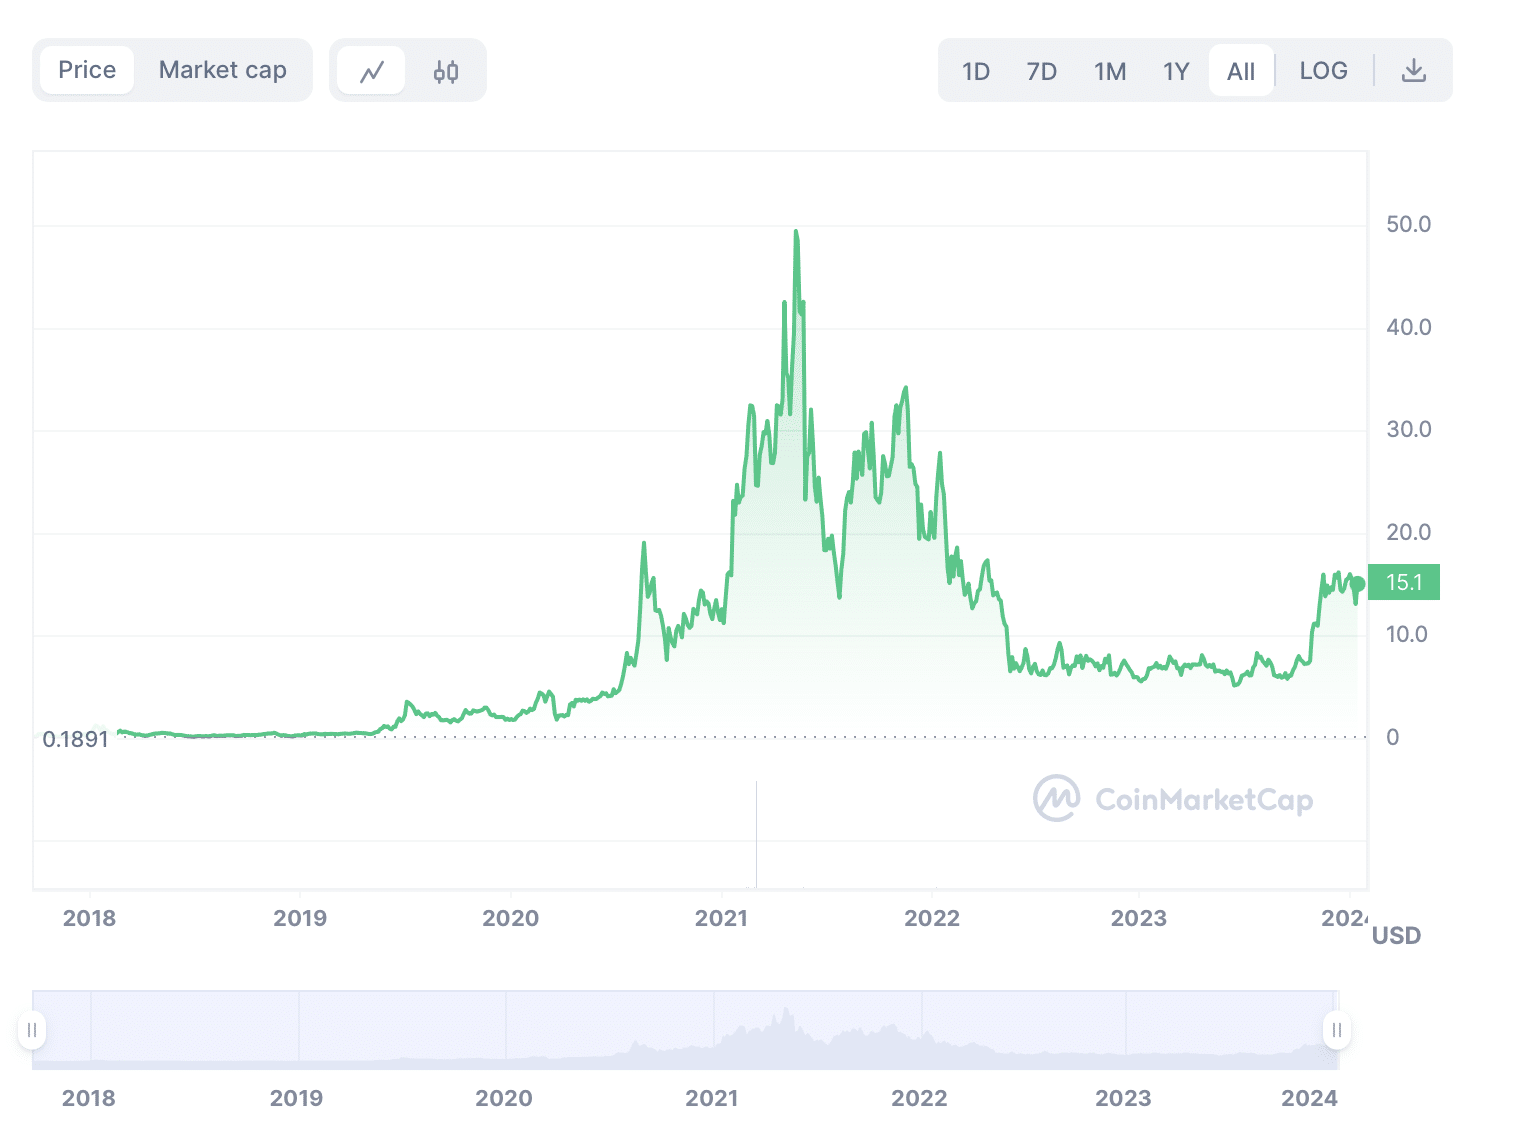Screen dimensions: 1520x1138
Task: Download chart data icon
Action: (x=1414, y=70)
